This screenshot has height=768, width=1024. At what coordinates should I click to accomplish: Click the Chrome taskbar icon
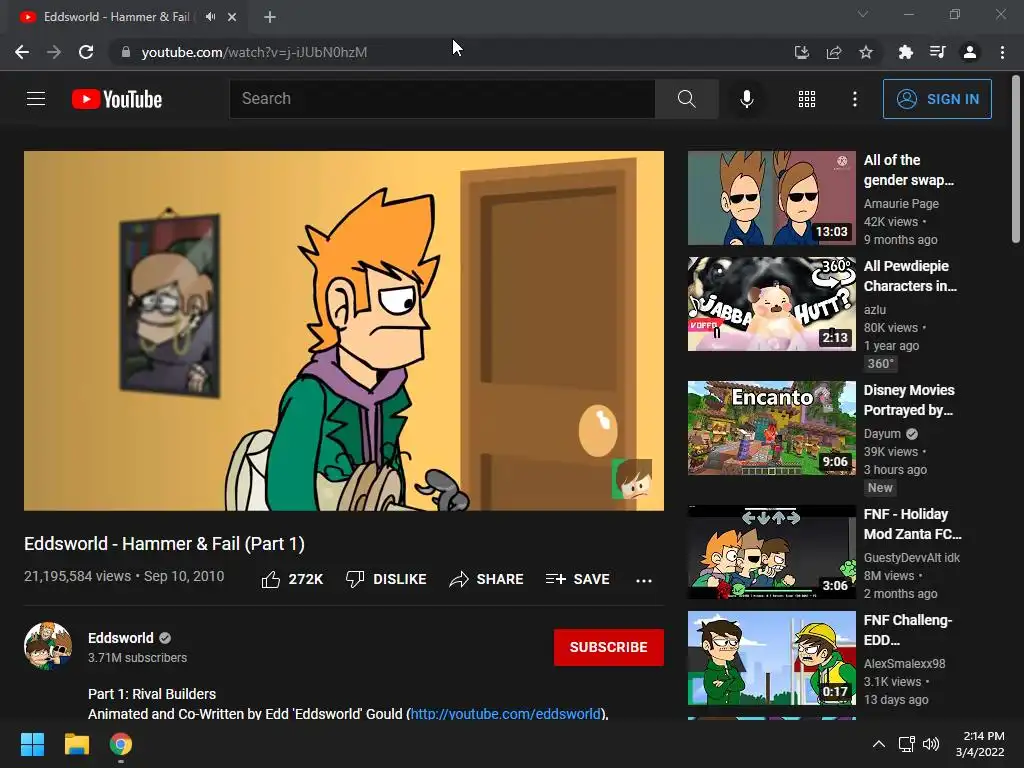pyautogui.click(x=121, y=744)
